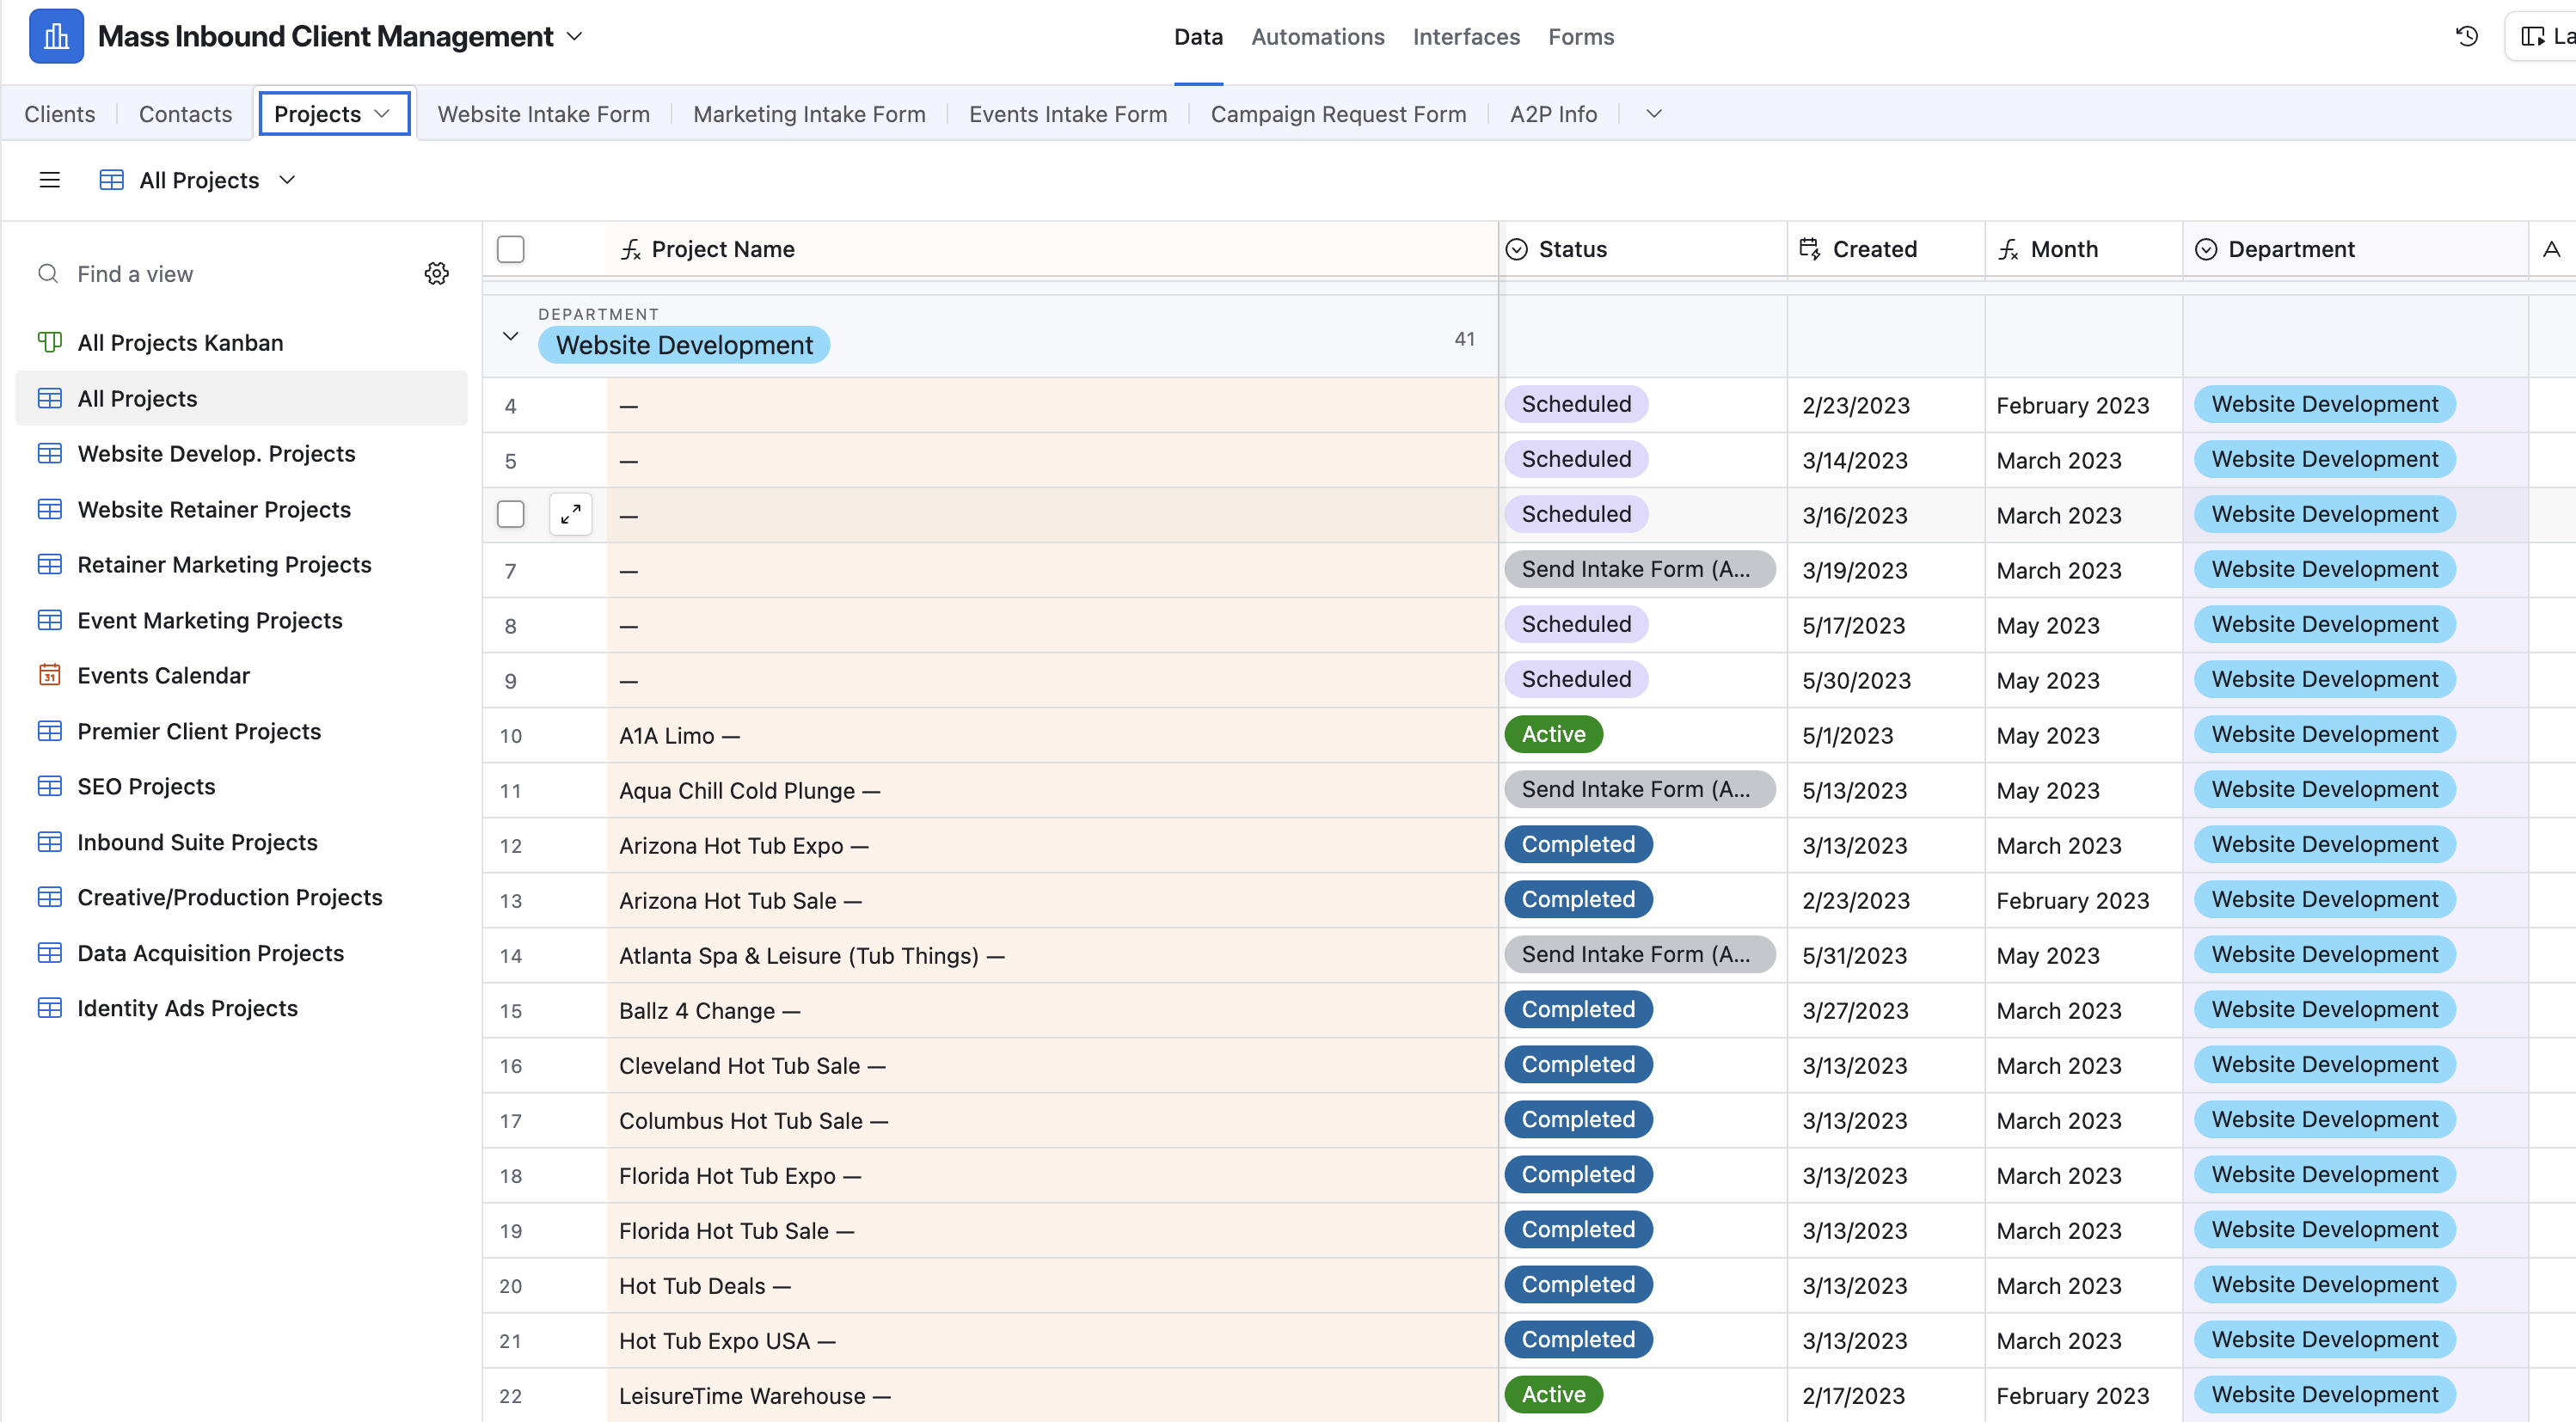Collapse the Website Development group

(x=511, y=337)
